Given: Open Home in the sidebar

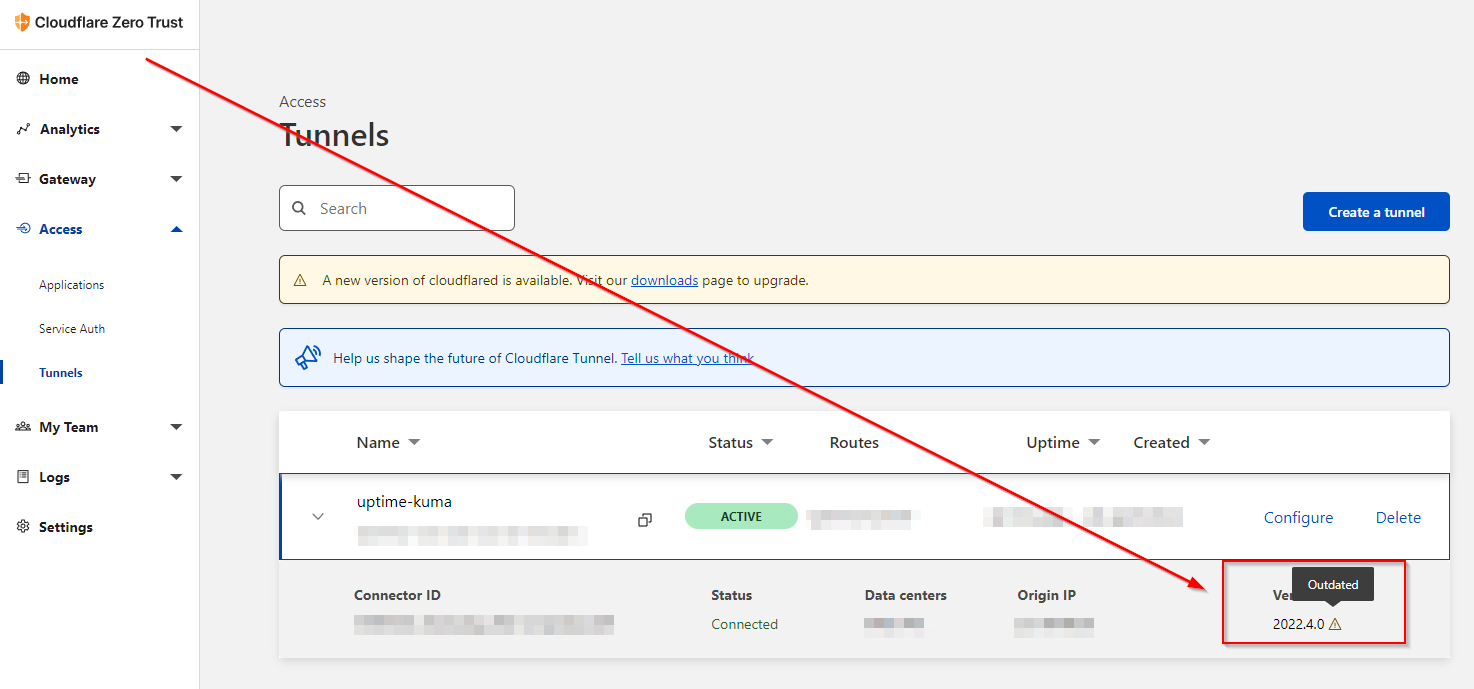Looking at the screenshot, I should 59,79.
